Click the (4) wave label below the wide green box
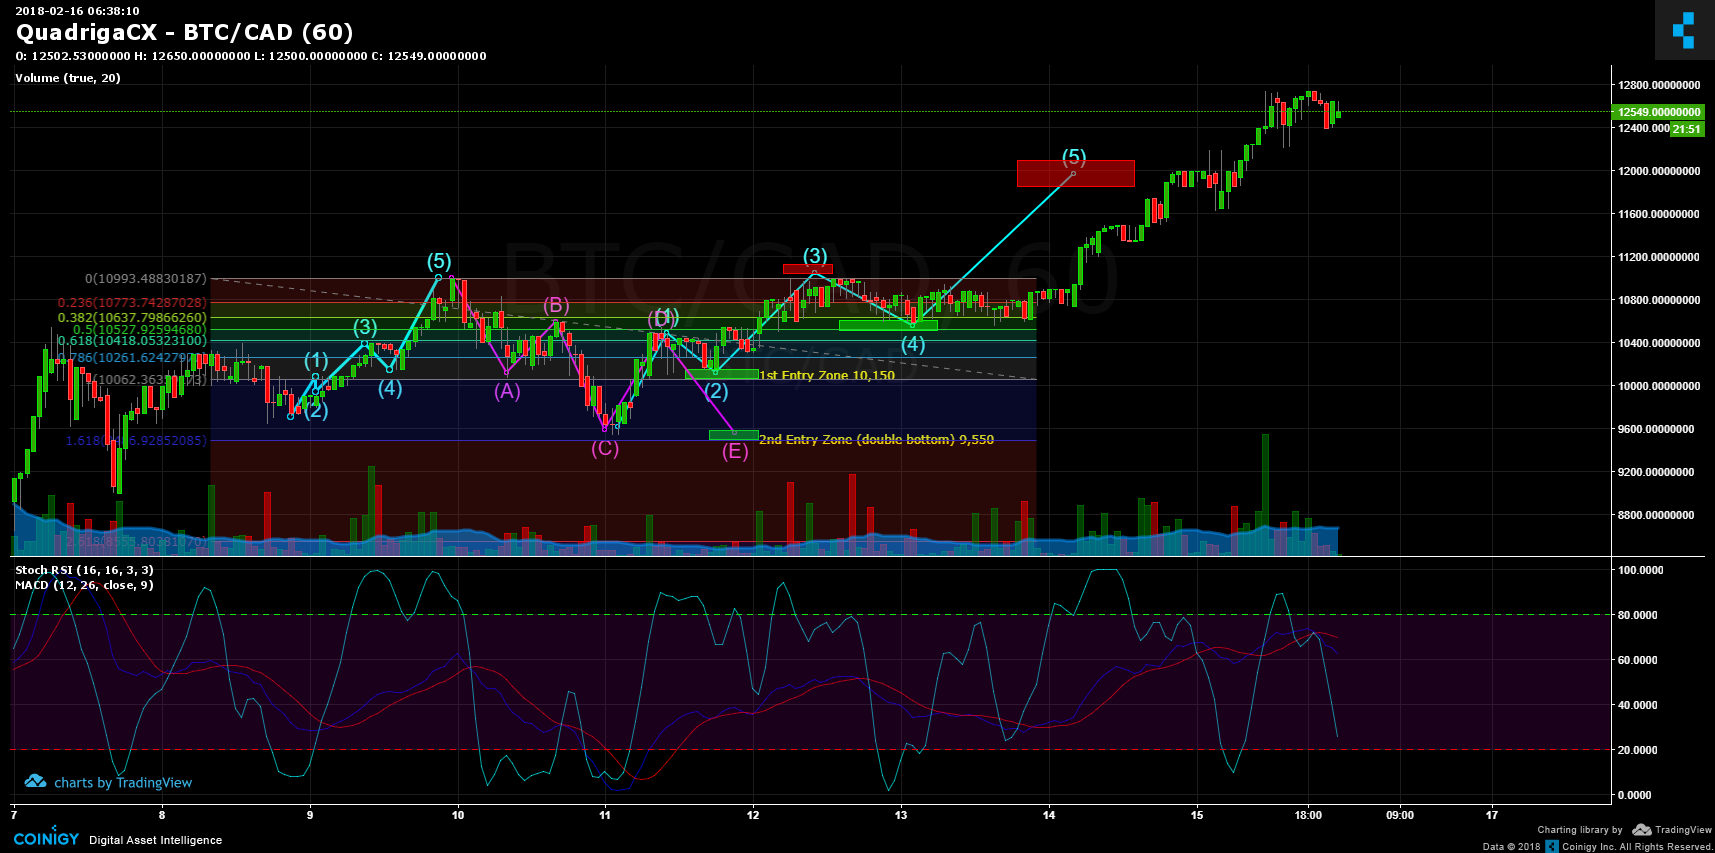 pyautogui.click(x=913, y=345)
